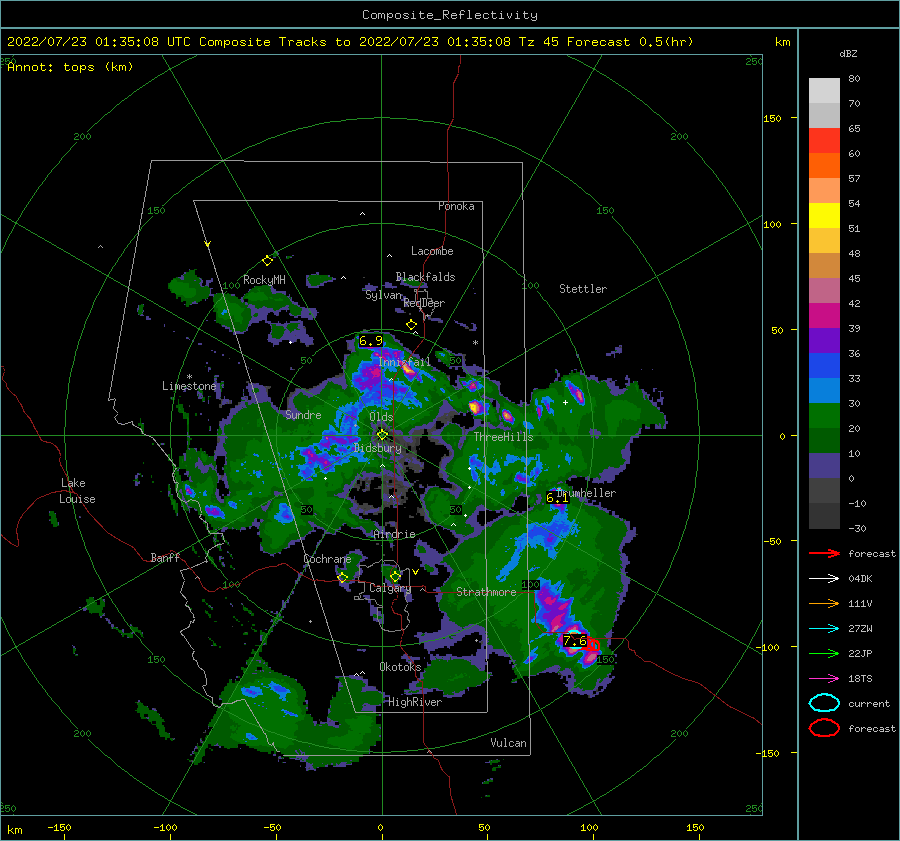Click the Calgary label
Viewport: 900px width, 841px height.
point(390,588)
